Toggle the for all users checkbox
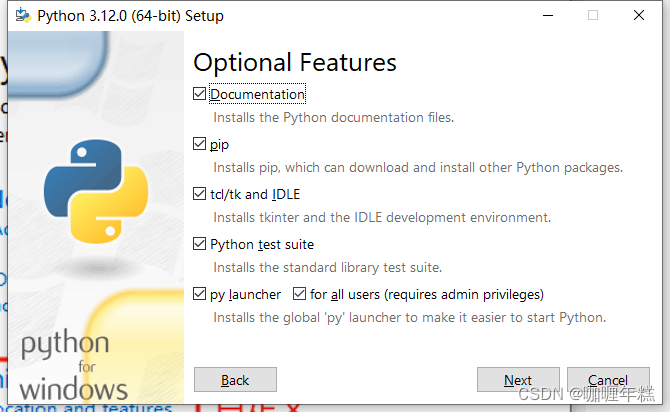This screenshot has height=412, width=670. tap(300, 294)
